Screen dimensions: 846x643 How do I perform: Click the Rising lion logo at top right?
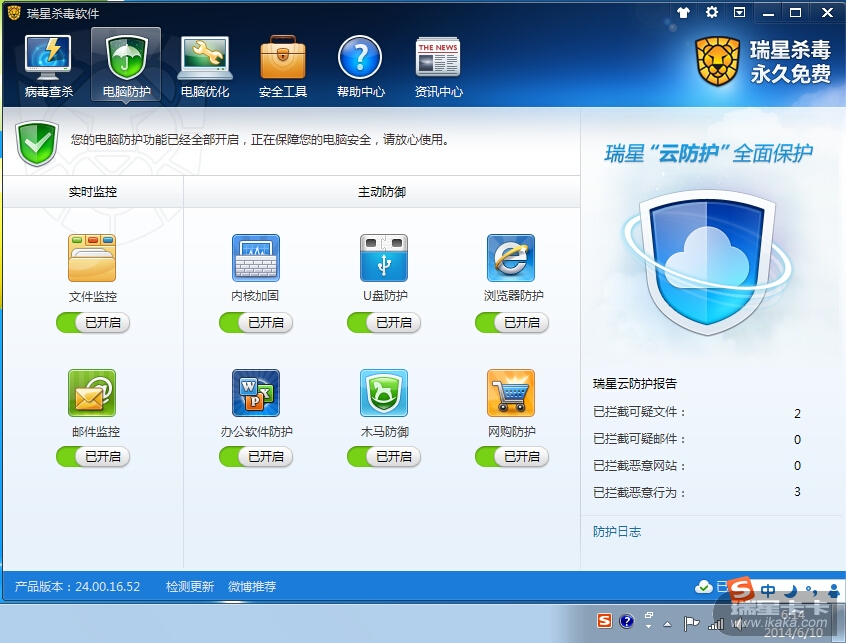point(717,61)
